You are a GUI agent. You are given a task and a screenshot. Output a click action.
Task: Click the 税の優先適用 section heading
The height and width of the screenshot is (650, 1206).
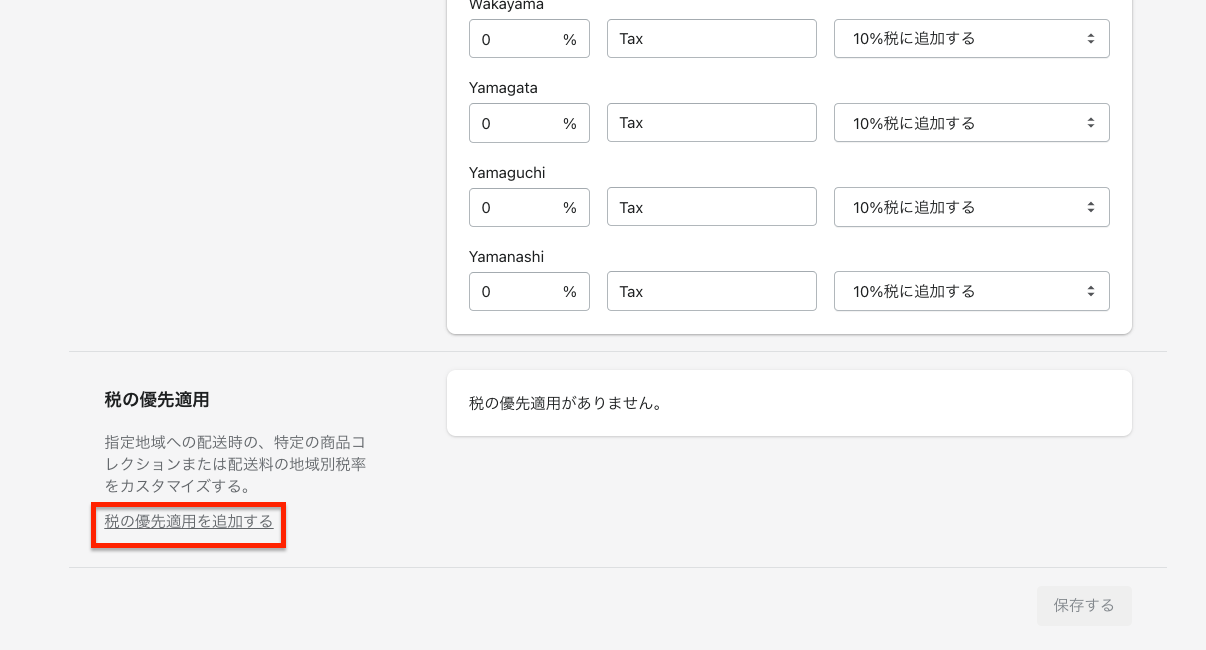tap(156, 399)
